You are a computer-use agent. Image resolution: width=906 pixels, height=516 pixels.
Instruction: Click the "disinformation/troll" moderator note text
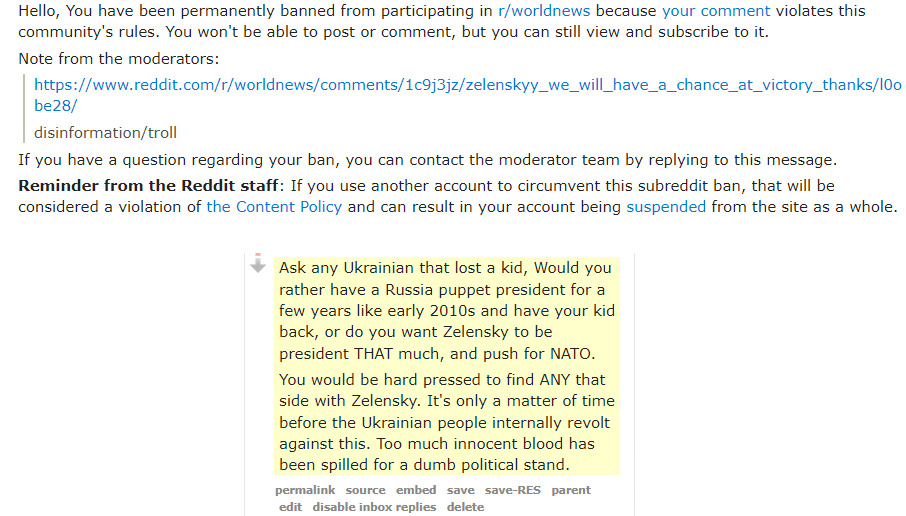[105, 133]
